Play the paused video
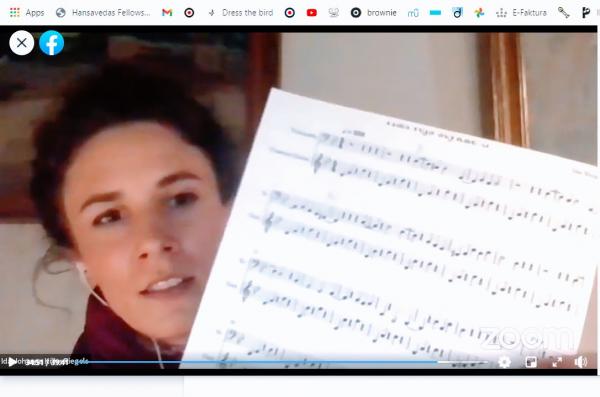Screen dimensions: 600x397 tap(12, 362)
